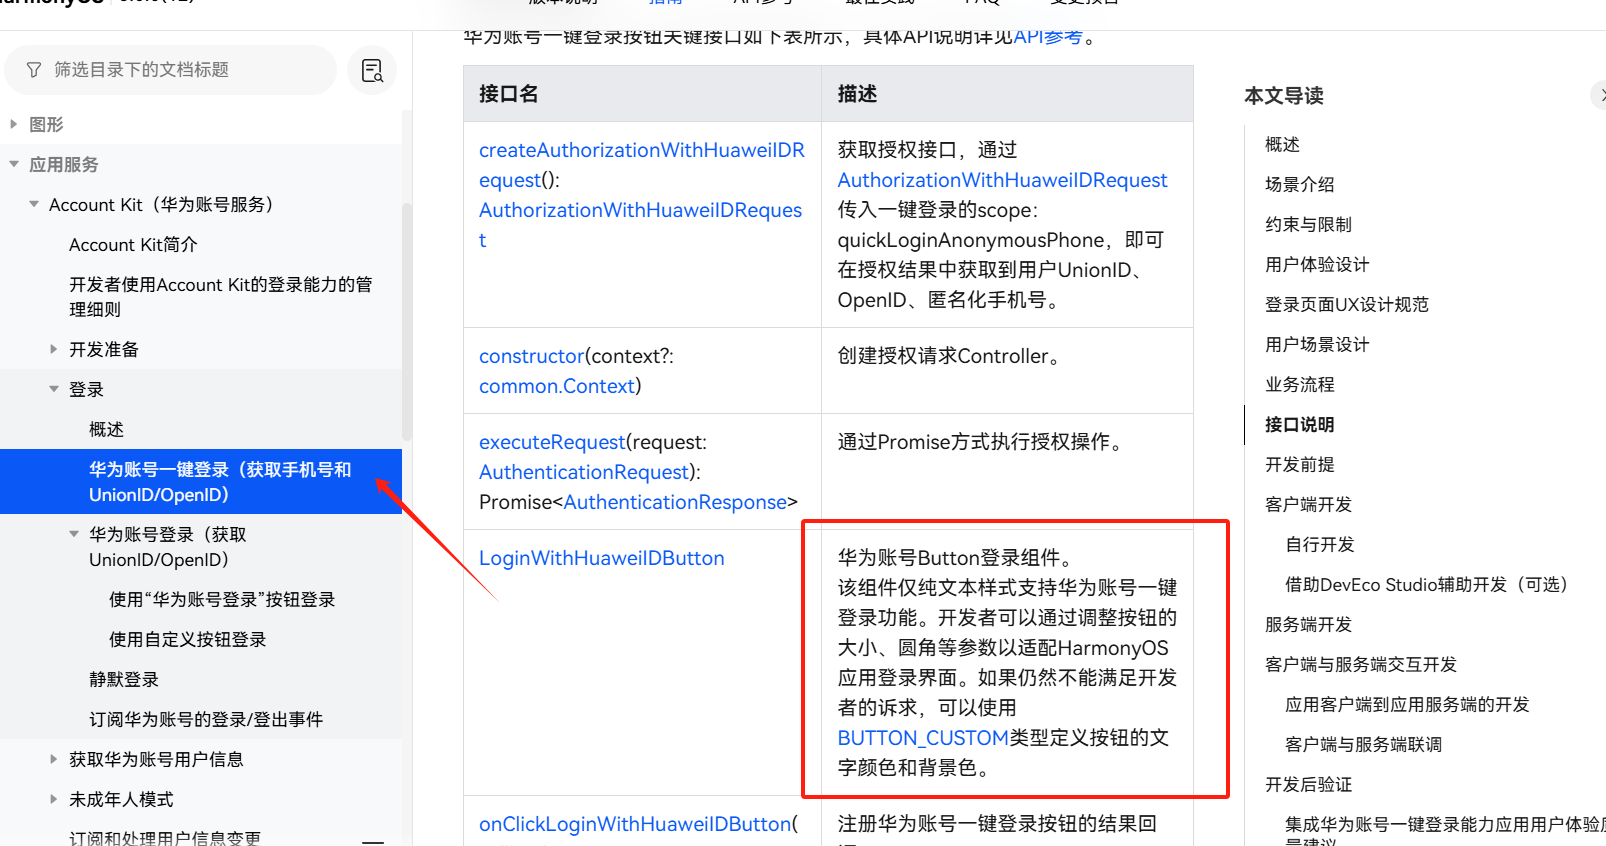Click 创建授权请求Controller。 description cell

point(1007,371)
